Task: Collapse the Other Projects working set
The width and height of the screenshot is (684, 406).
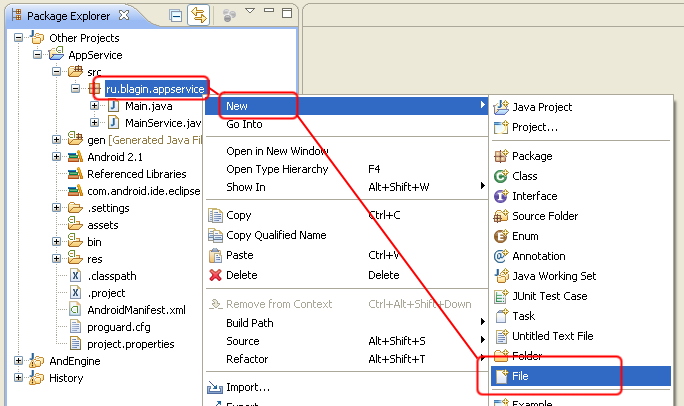Action: coord(18,38)
